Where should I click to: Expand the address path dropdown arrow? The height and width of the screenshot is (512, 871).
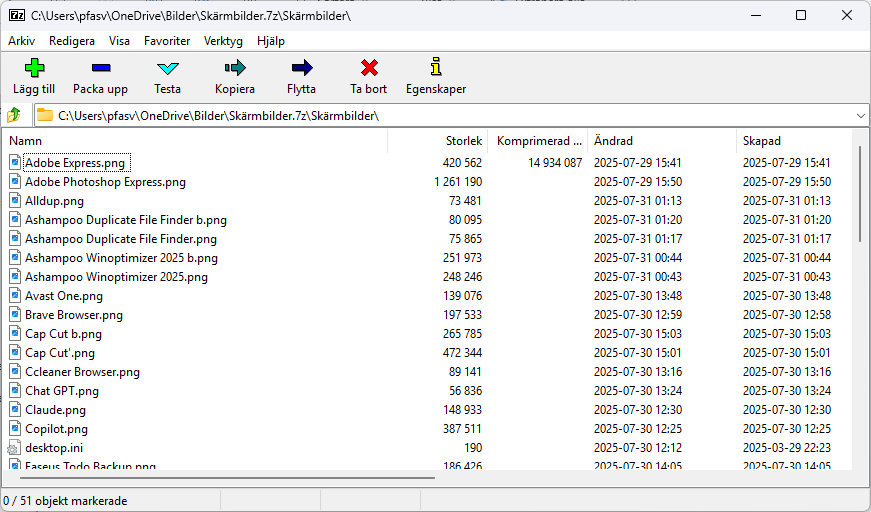coord(860,116)
